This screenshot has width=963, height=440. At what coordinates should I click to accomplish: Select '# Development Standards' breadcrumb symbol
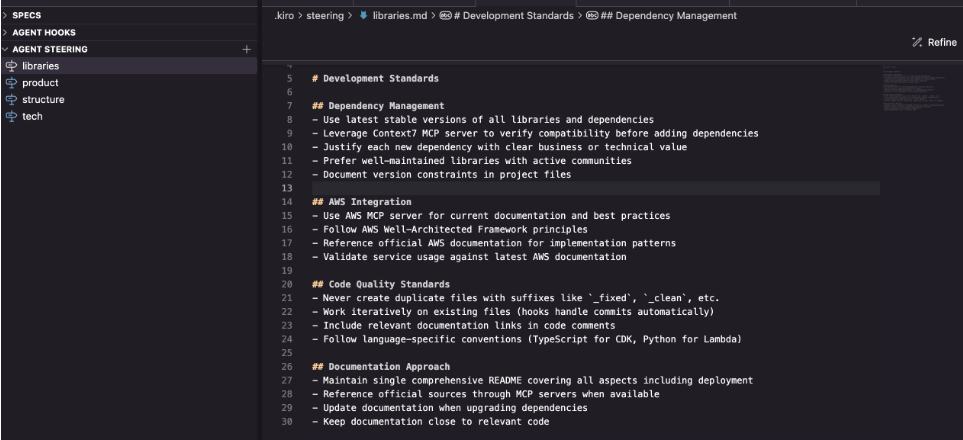(x=513, y=15)
